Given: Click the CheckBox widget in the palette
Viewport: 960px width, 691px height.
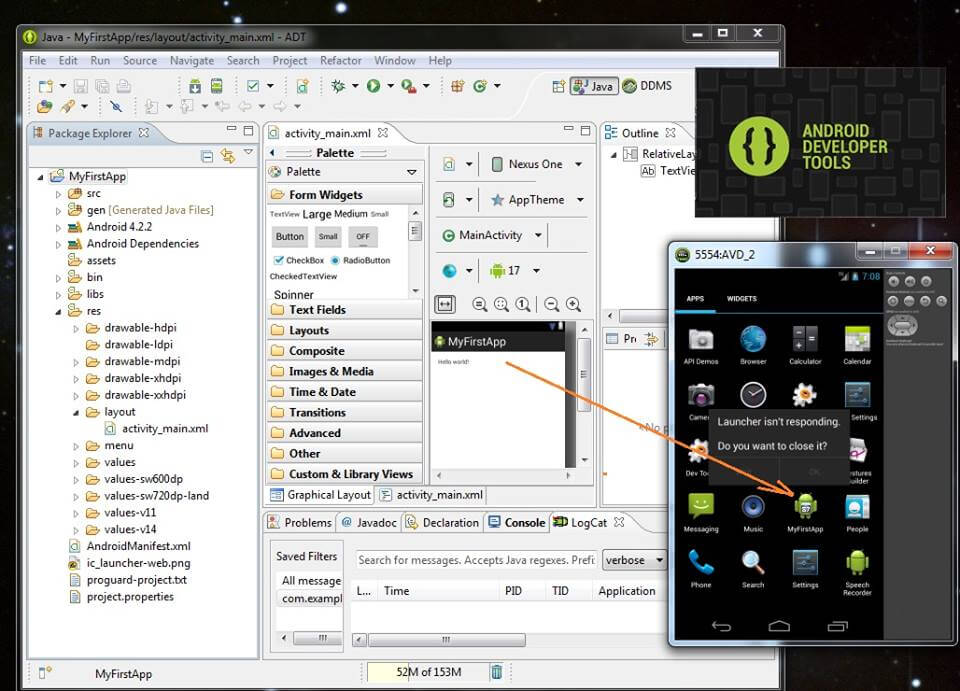Looking at the screenshot, I should click(299, 260).
